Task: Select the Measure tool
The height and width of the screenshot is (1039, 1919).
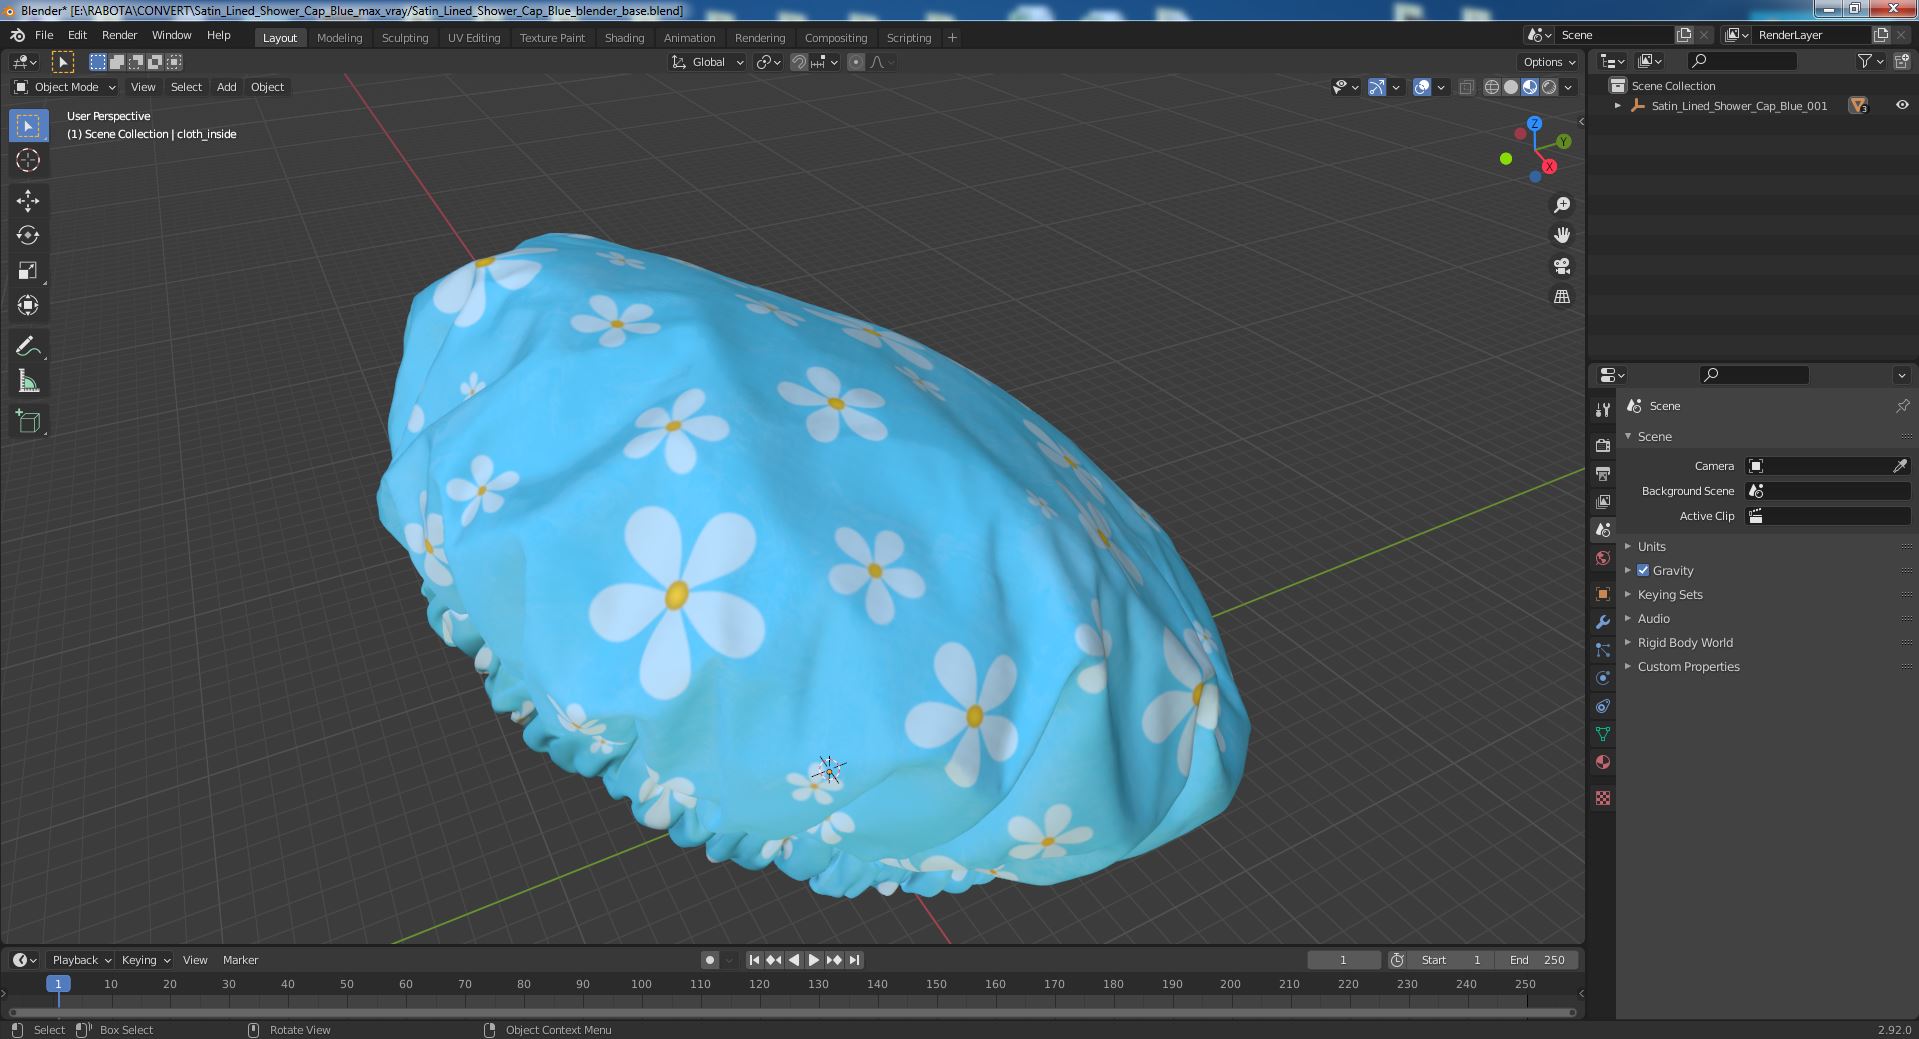Action: (28, 381)
